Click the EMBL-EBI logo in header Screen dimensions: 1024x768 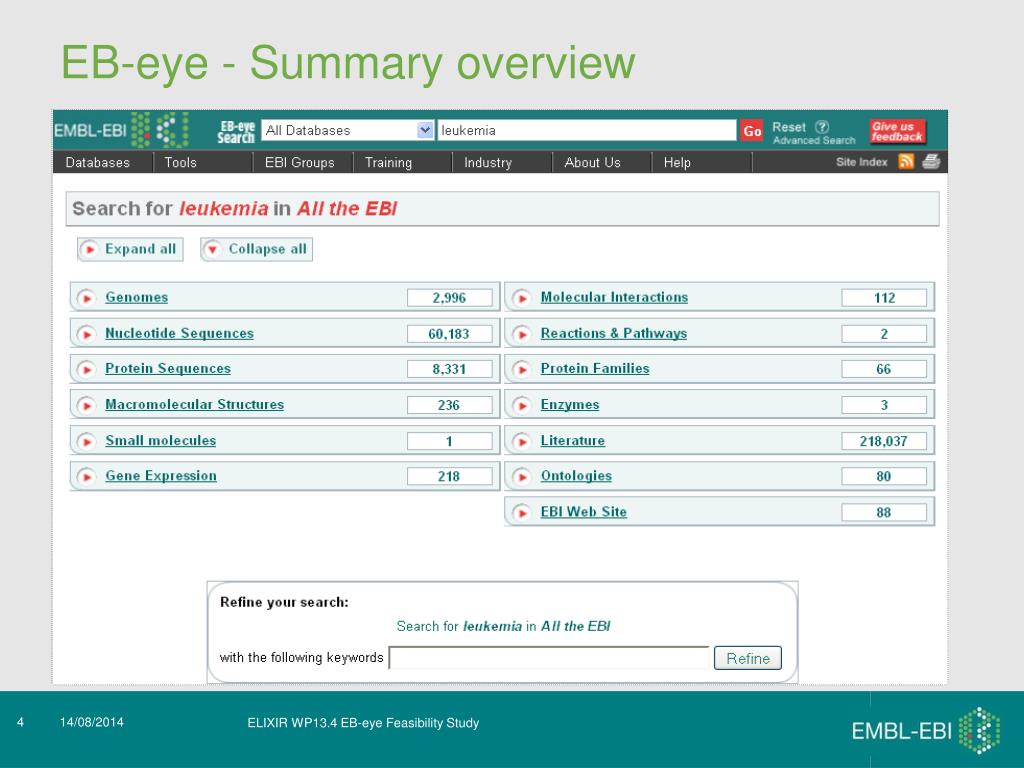(120, 130)
